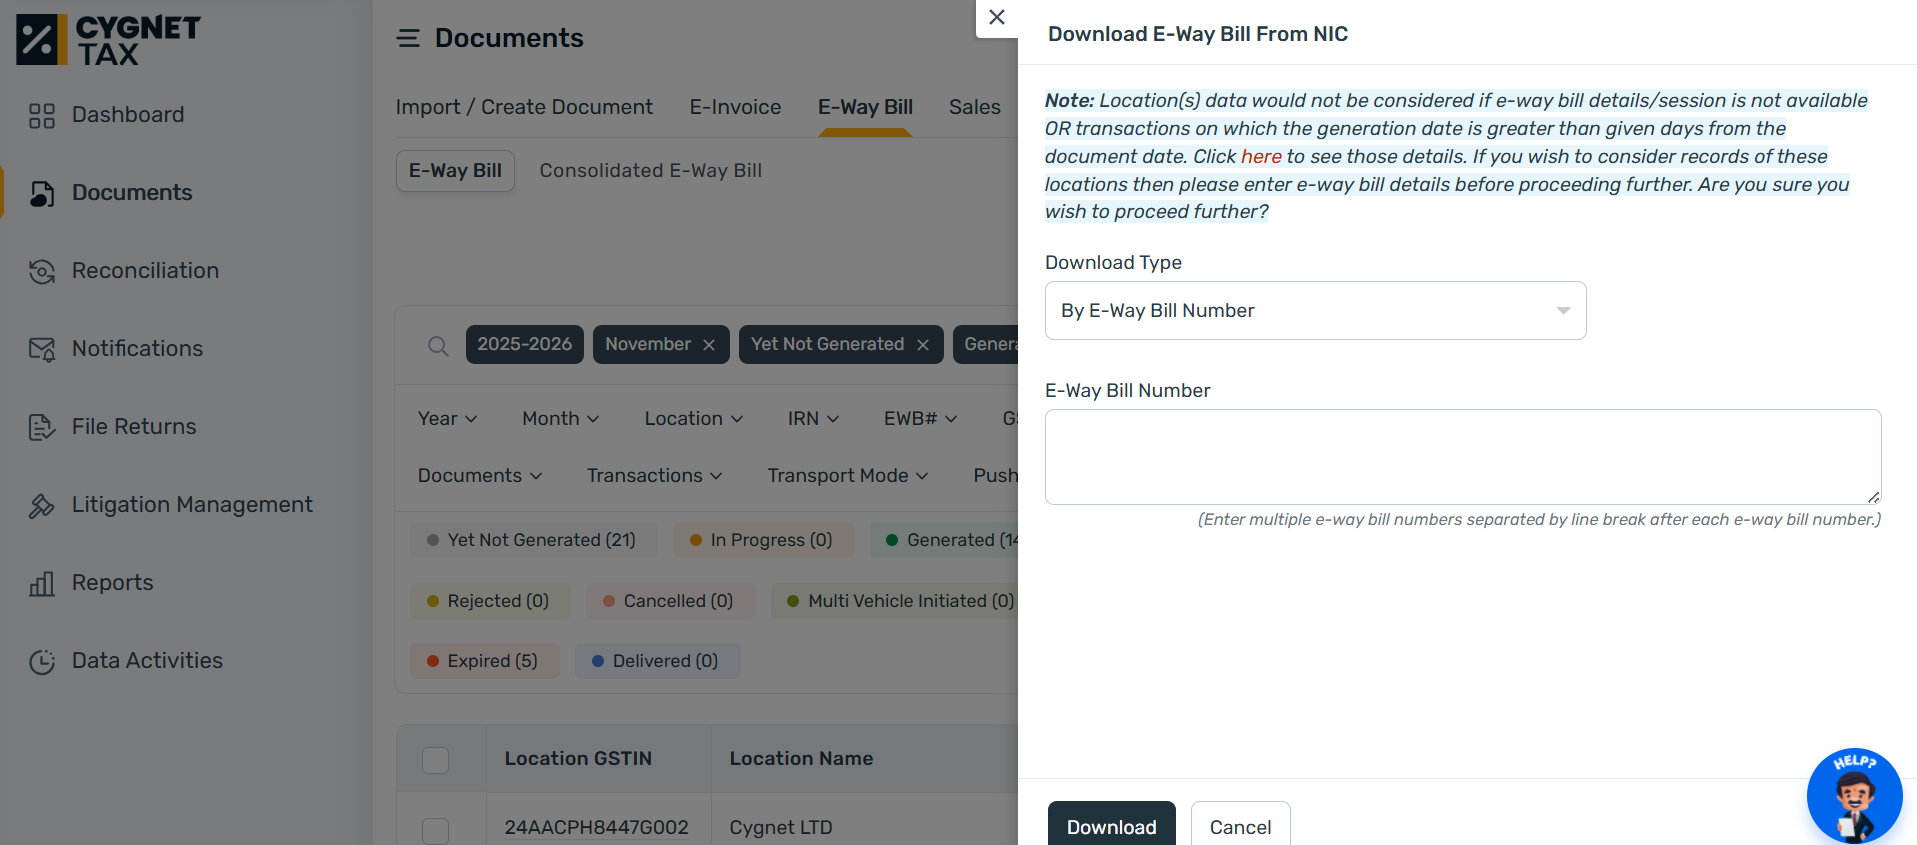Screen dimensions: 1917x845
Task: Click the Reconciliation sidebar icon
Action: click(x=41, y=272)
